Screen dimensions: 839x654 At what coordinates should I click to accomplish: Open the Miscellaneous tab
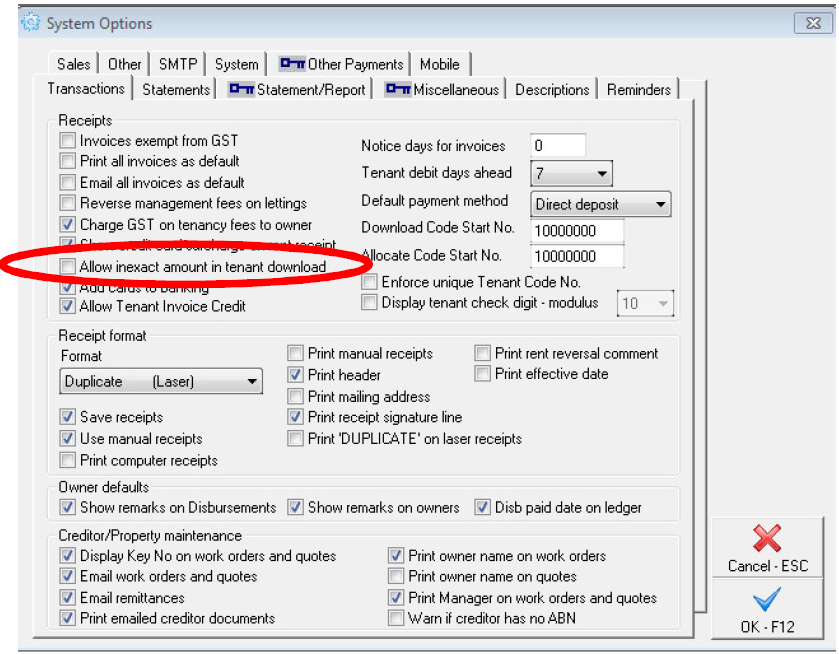click(442, 89)
